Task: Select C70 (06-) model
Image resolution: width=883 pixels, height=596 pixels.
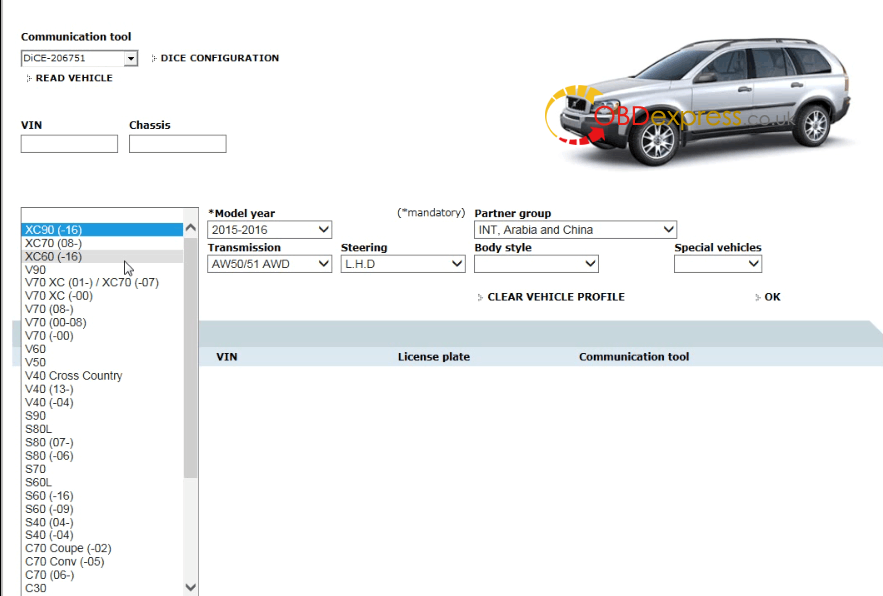Action: coord(102,575)
